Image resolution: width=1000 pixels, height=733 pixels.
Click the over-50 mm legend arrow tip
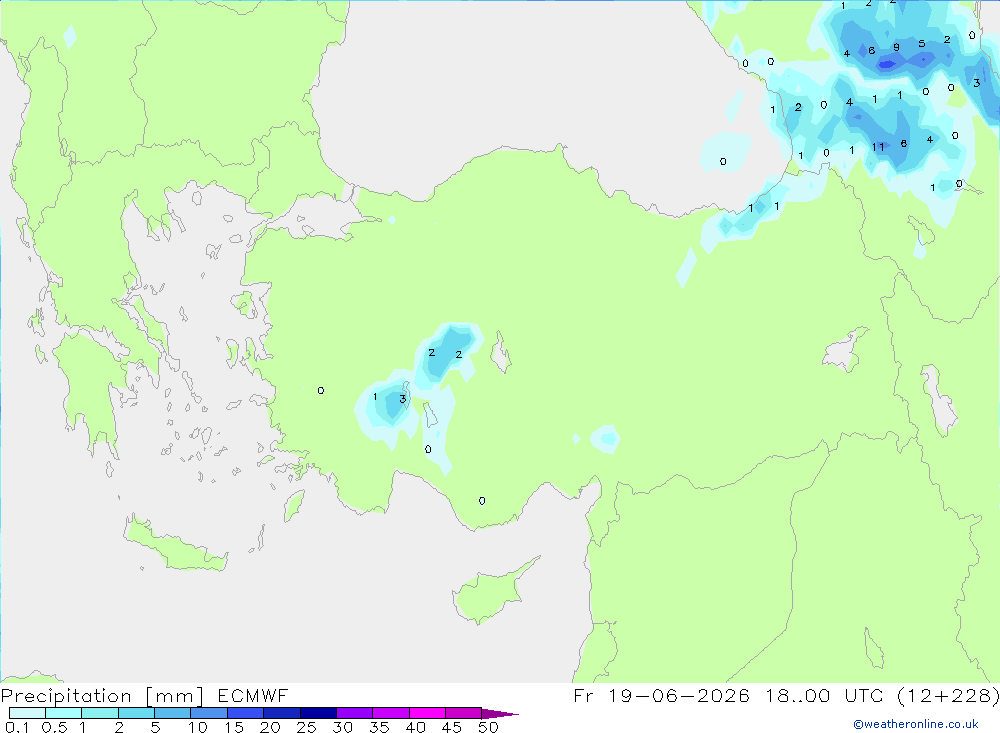pyautogui.click(x=500, y=713)
